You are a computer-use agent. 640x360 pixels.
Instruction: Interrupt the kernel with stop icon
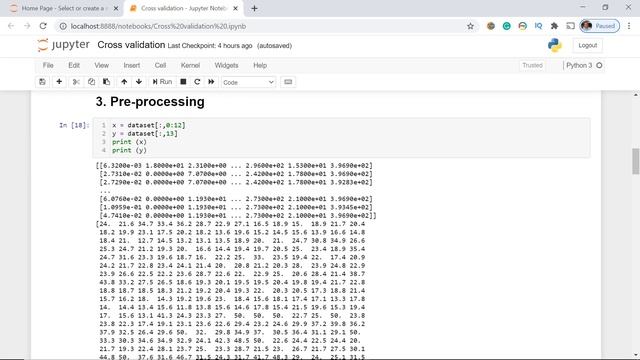[183, 82]
